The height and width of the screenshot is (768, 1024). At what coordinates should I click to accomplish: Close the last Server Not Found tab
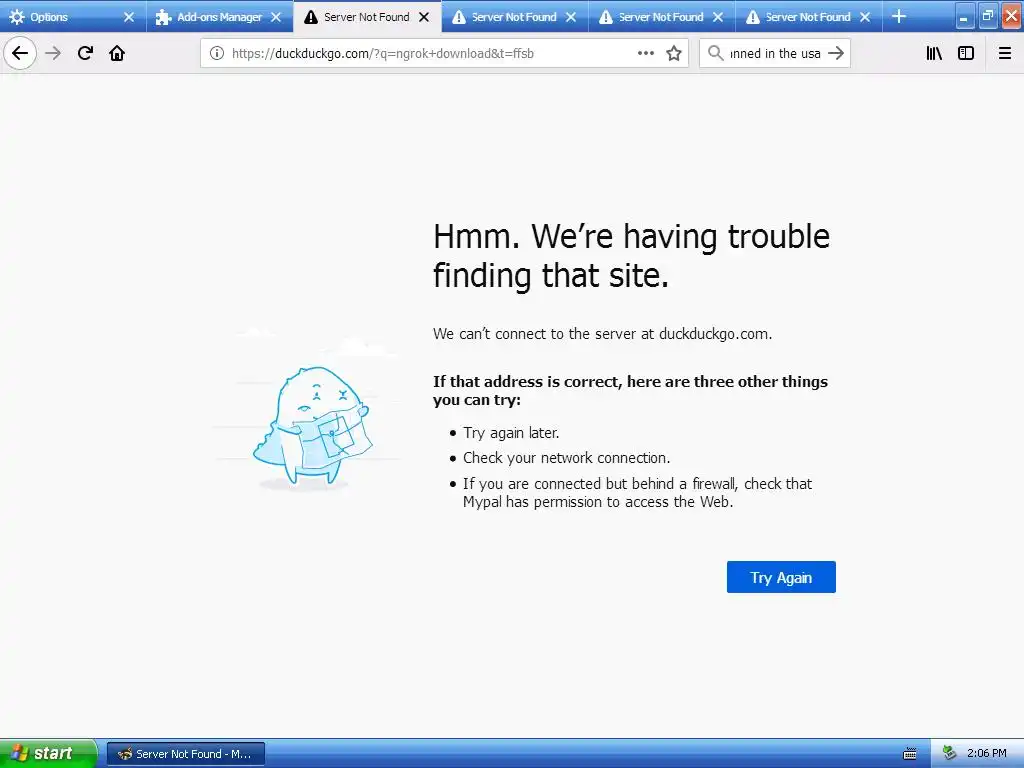pyautogui.click(x=865, y=17)
